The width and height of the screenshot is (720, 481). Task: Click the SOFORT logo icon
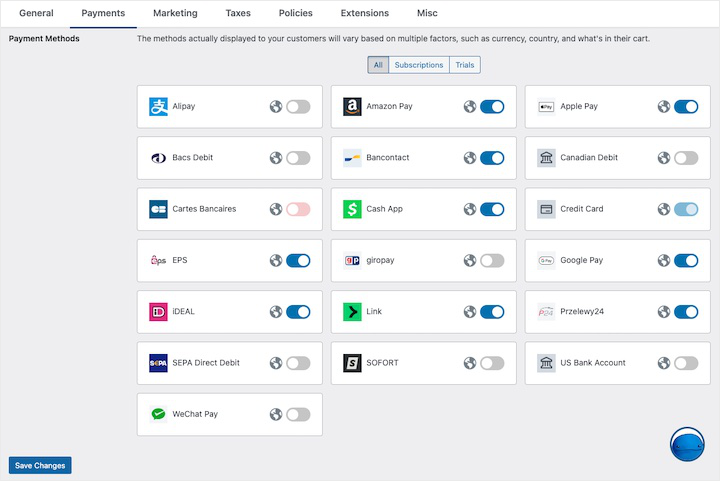pyautogui.click(x=352, y=363)
